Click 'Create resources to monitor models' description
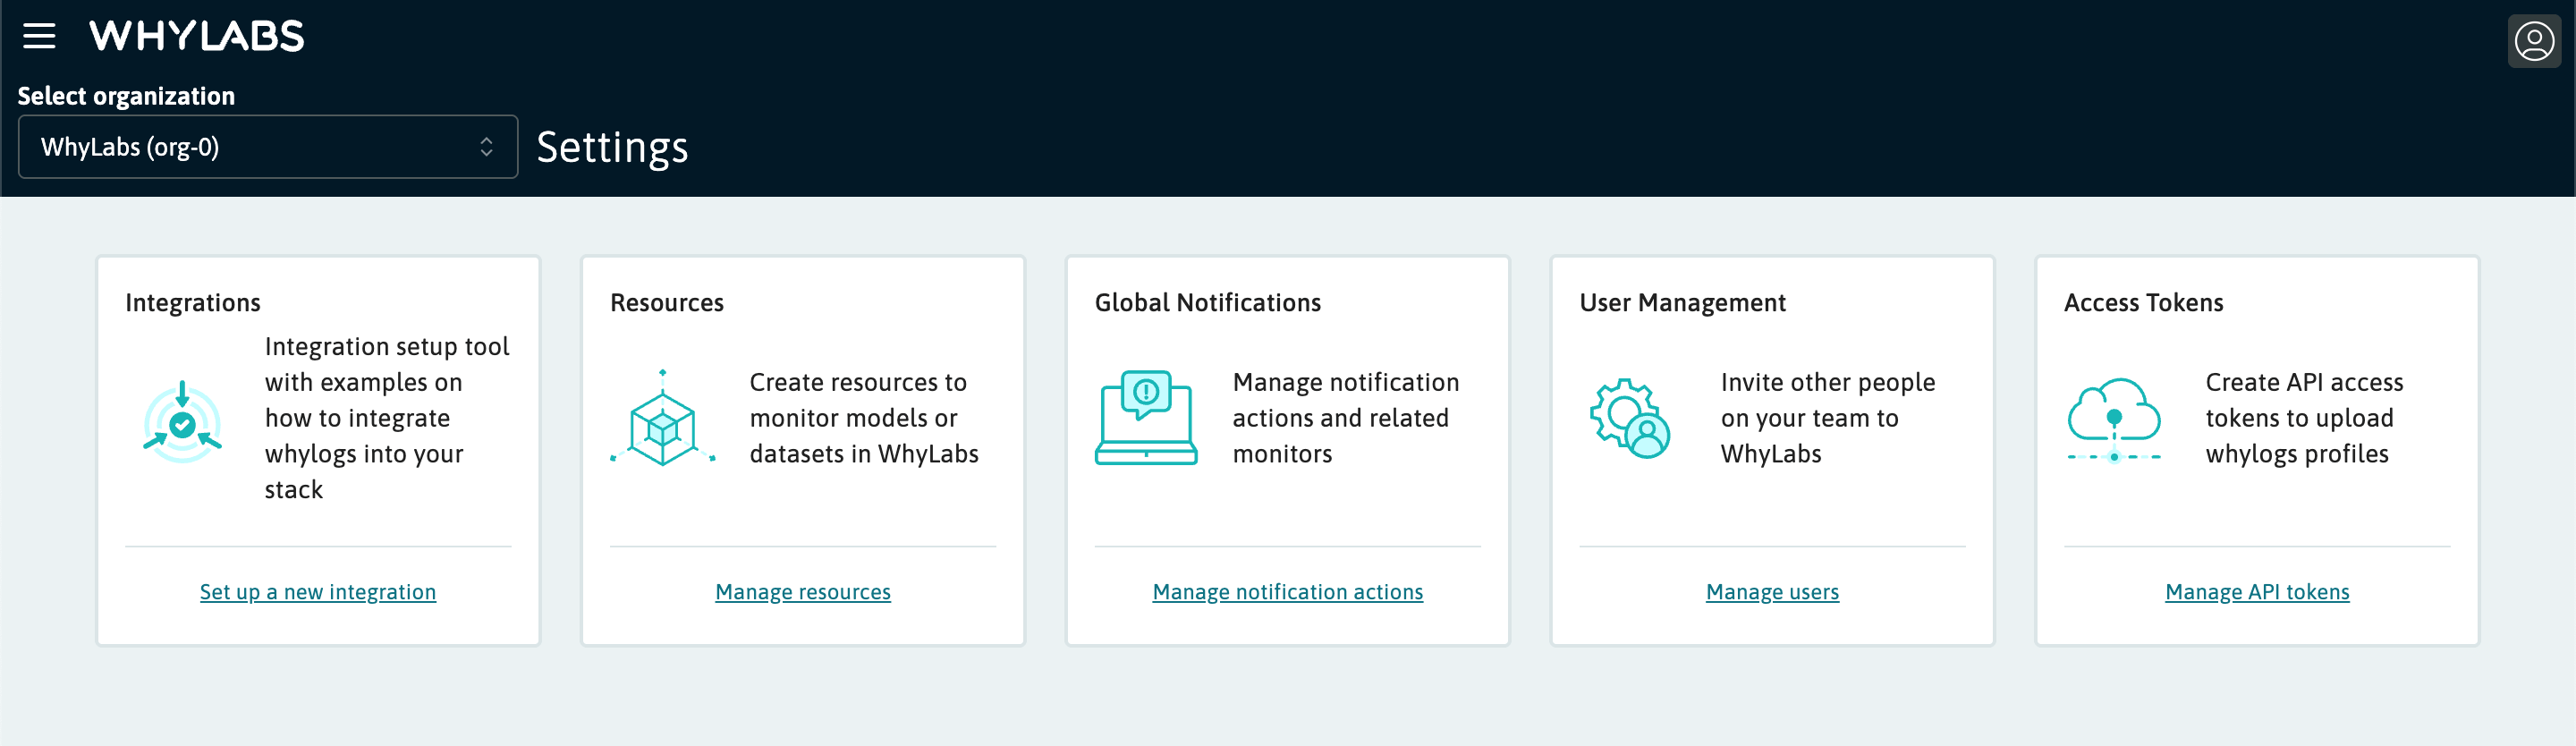2576x746 pixels. (x=864, y=418)
